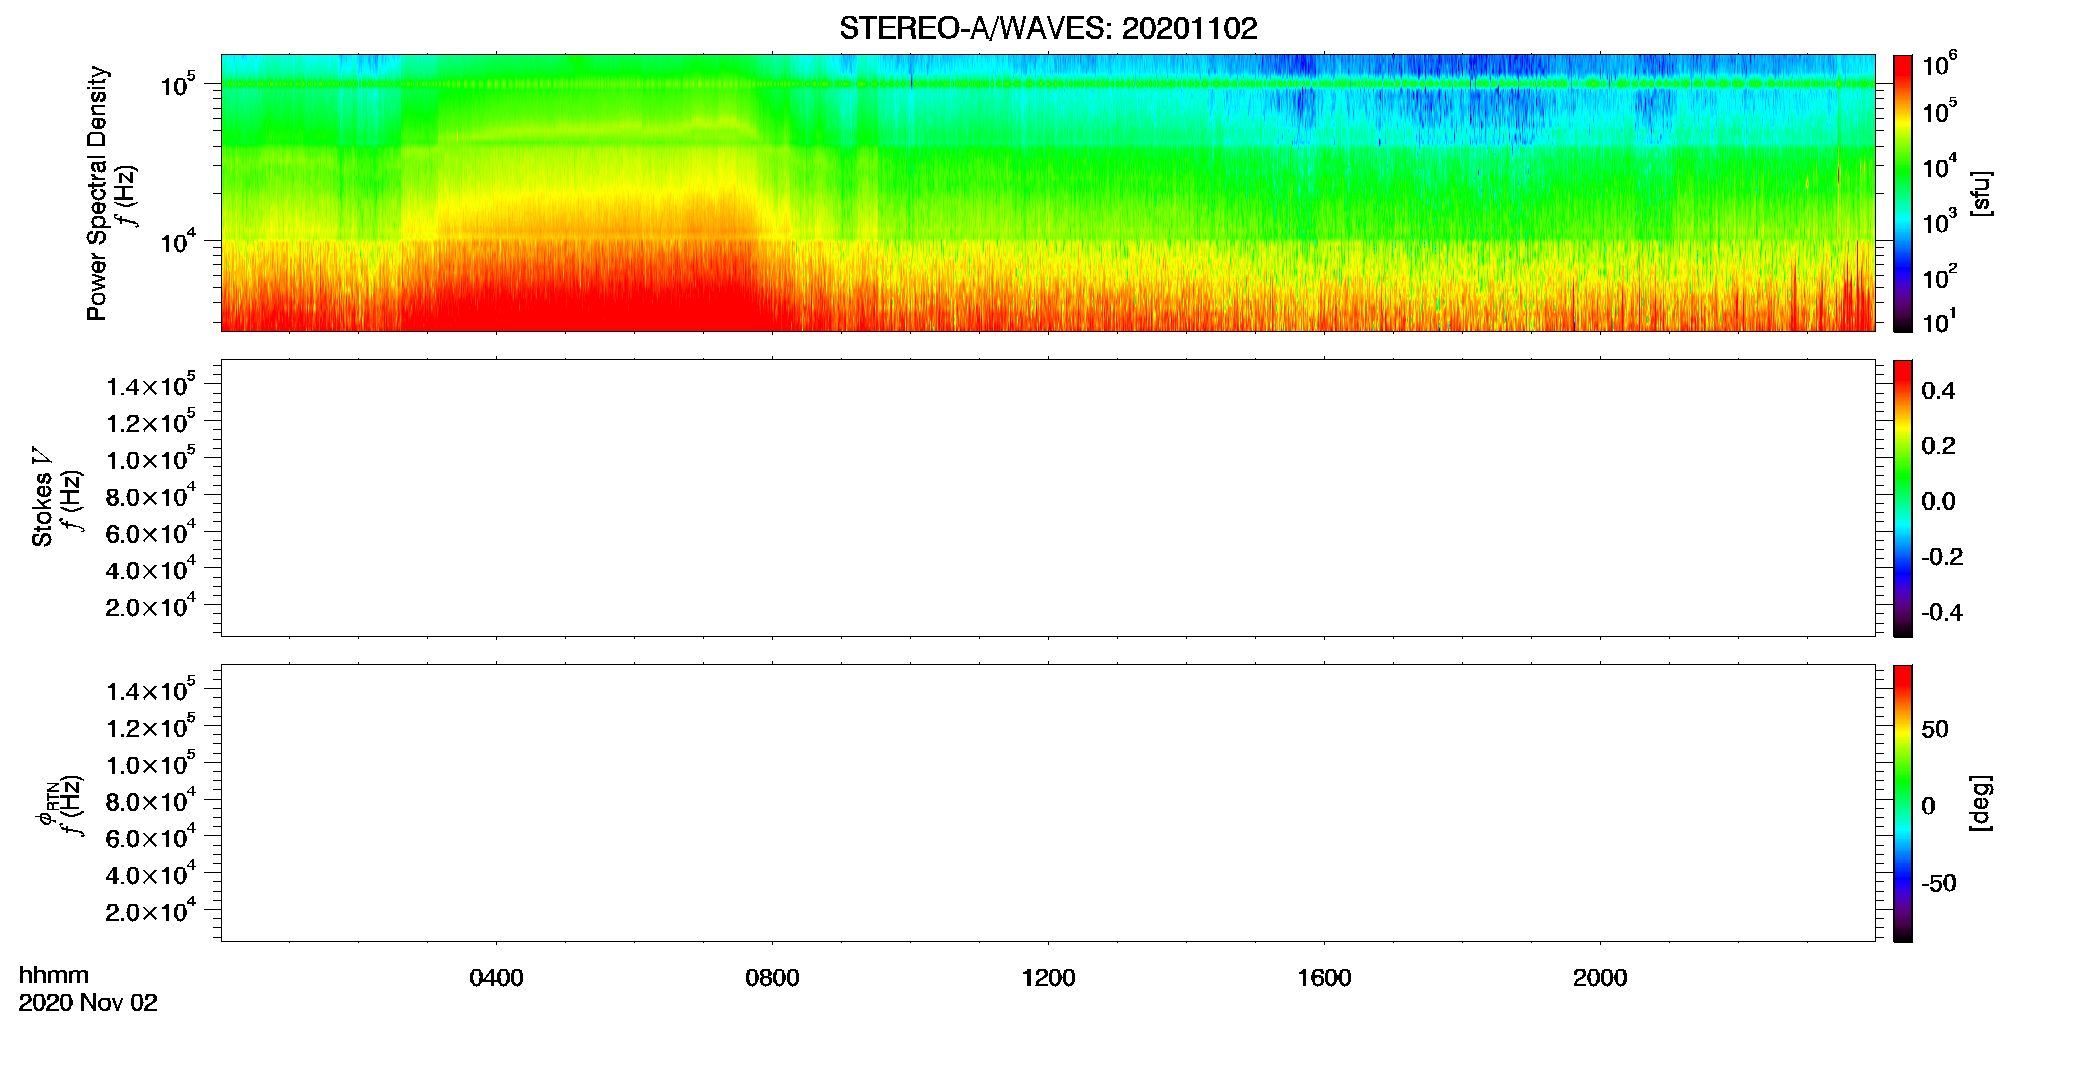
Task: Click the empty Stokes V plot panel
Action: point(1048,498)
